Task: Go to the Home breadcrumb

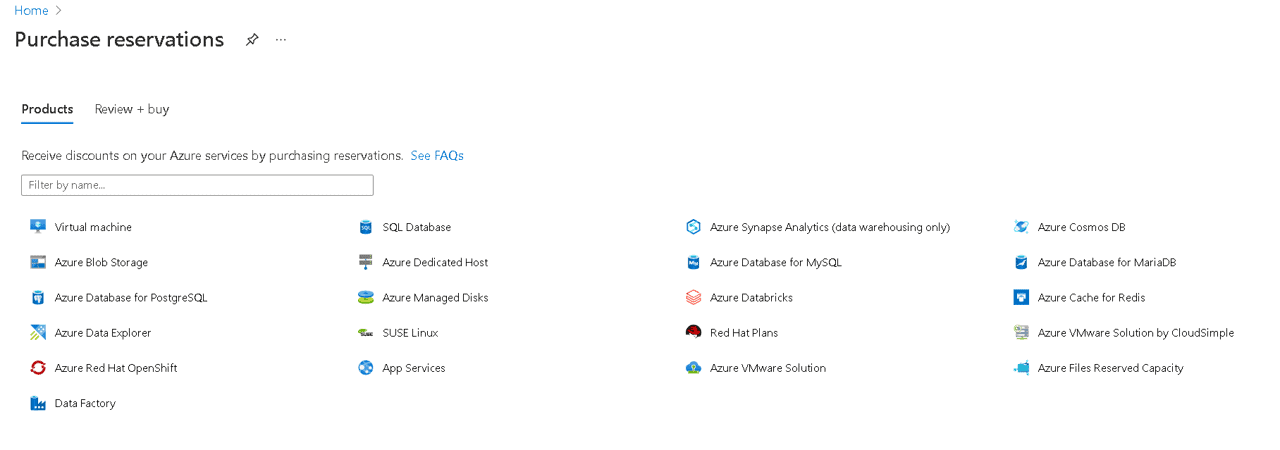Action: click(x=31, y=10)
